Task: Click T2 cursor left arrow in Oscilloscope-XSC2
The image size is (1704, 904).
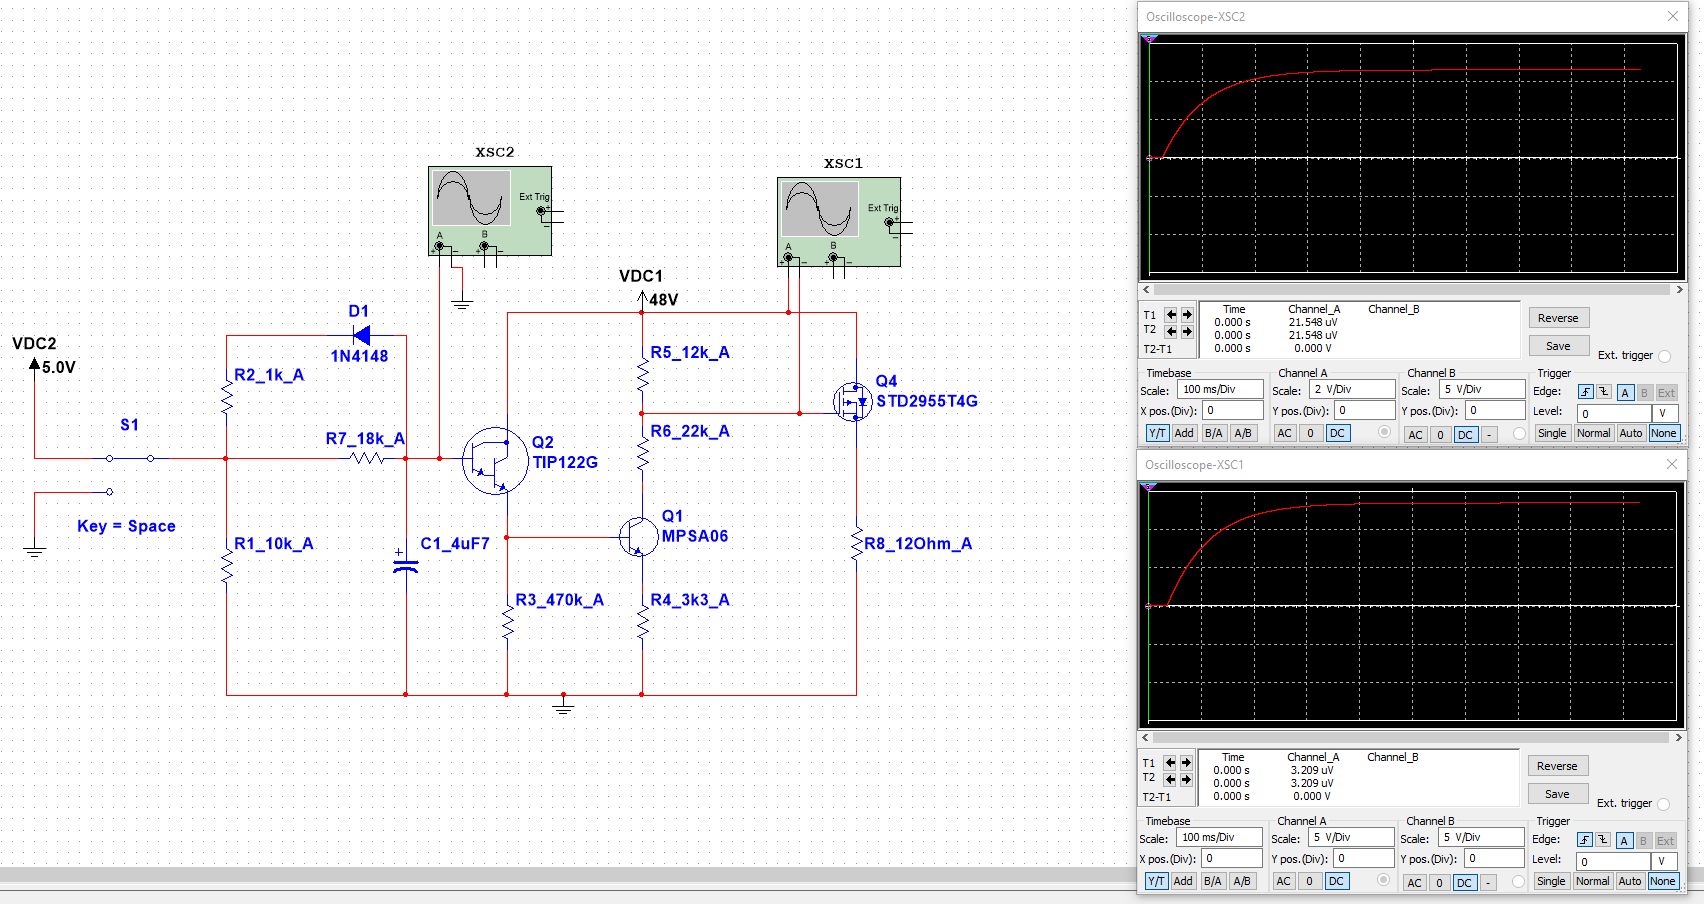Action: click(x=1171, y=331)
